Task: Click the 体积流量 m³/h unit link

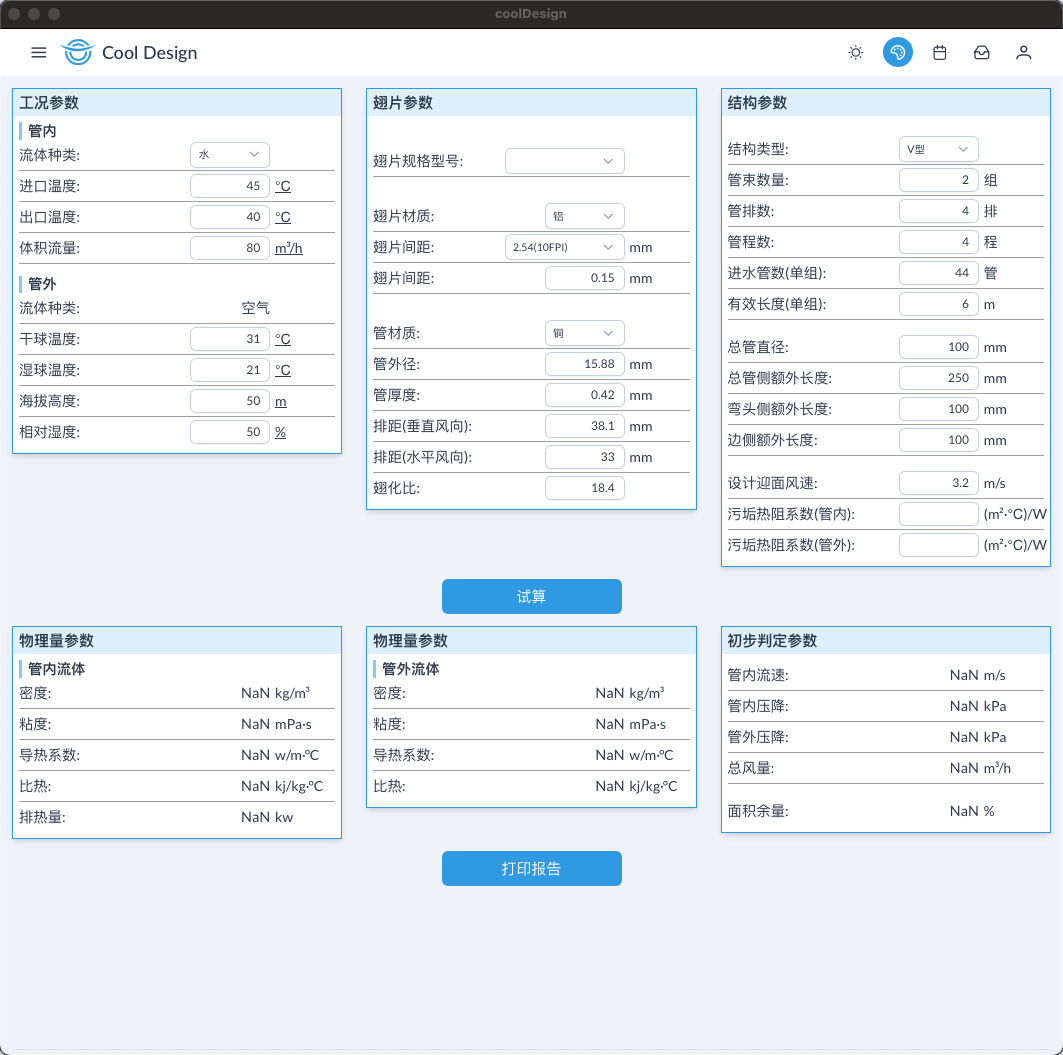Action: point(289,248)
